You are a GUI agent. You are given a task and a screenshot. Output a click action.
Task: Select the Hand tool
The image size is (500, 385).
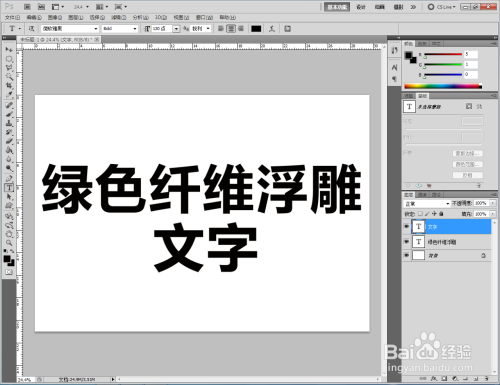9,234
